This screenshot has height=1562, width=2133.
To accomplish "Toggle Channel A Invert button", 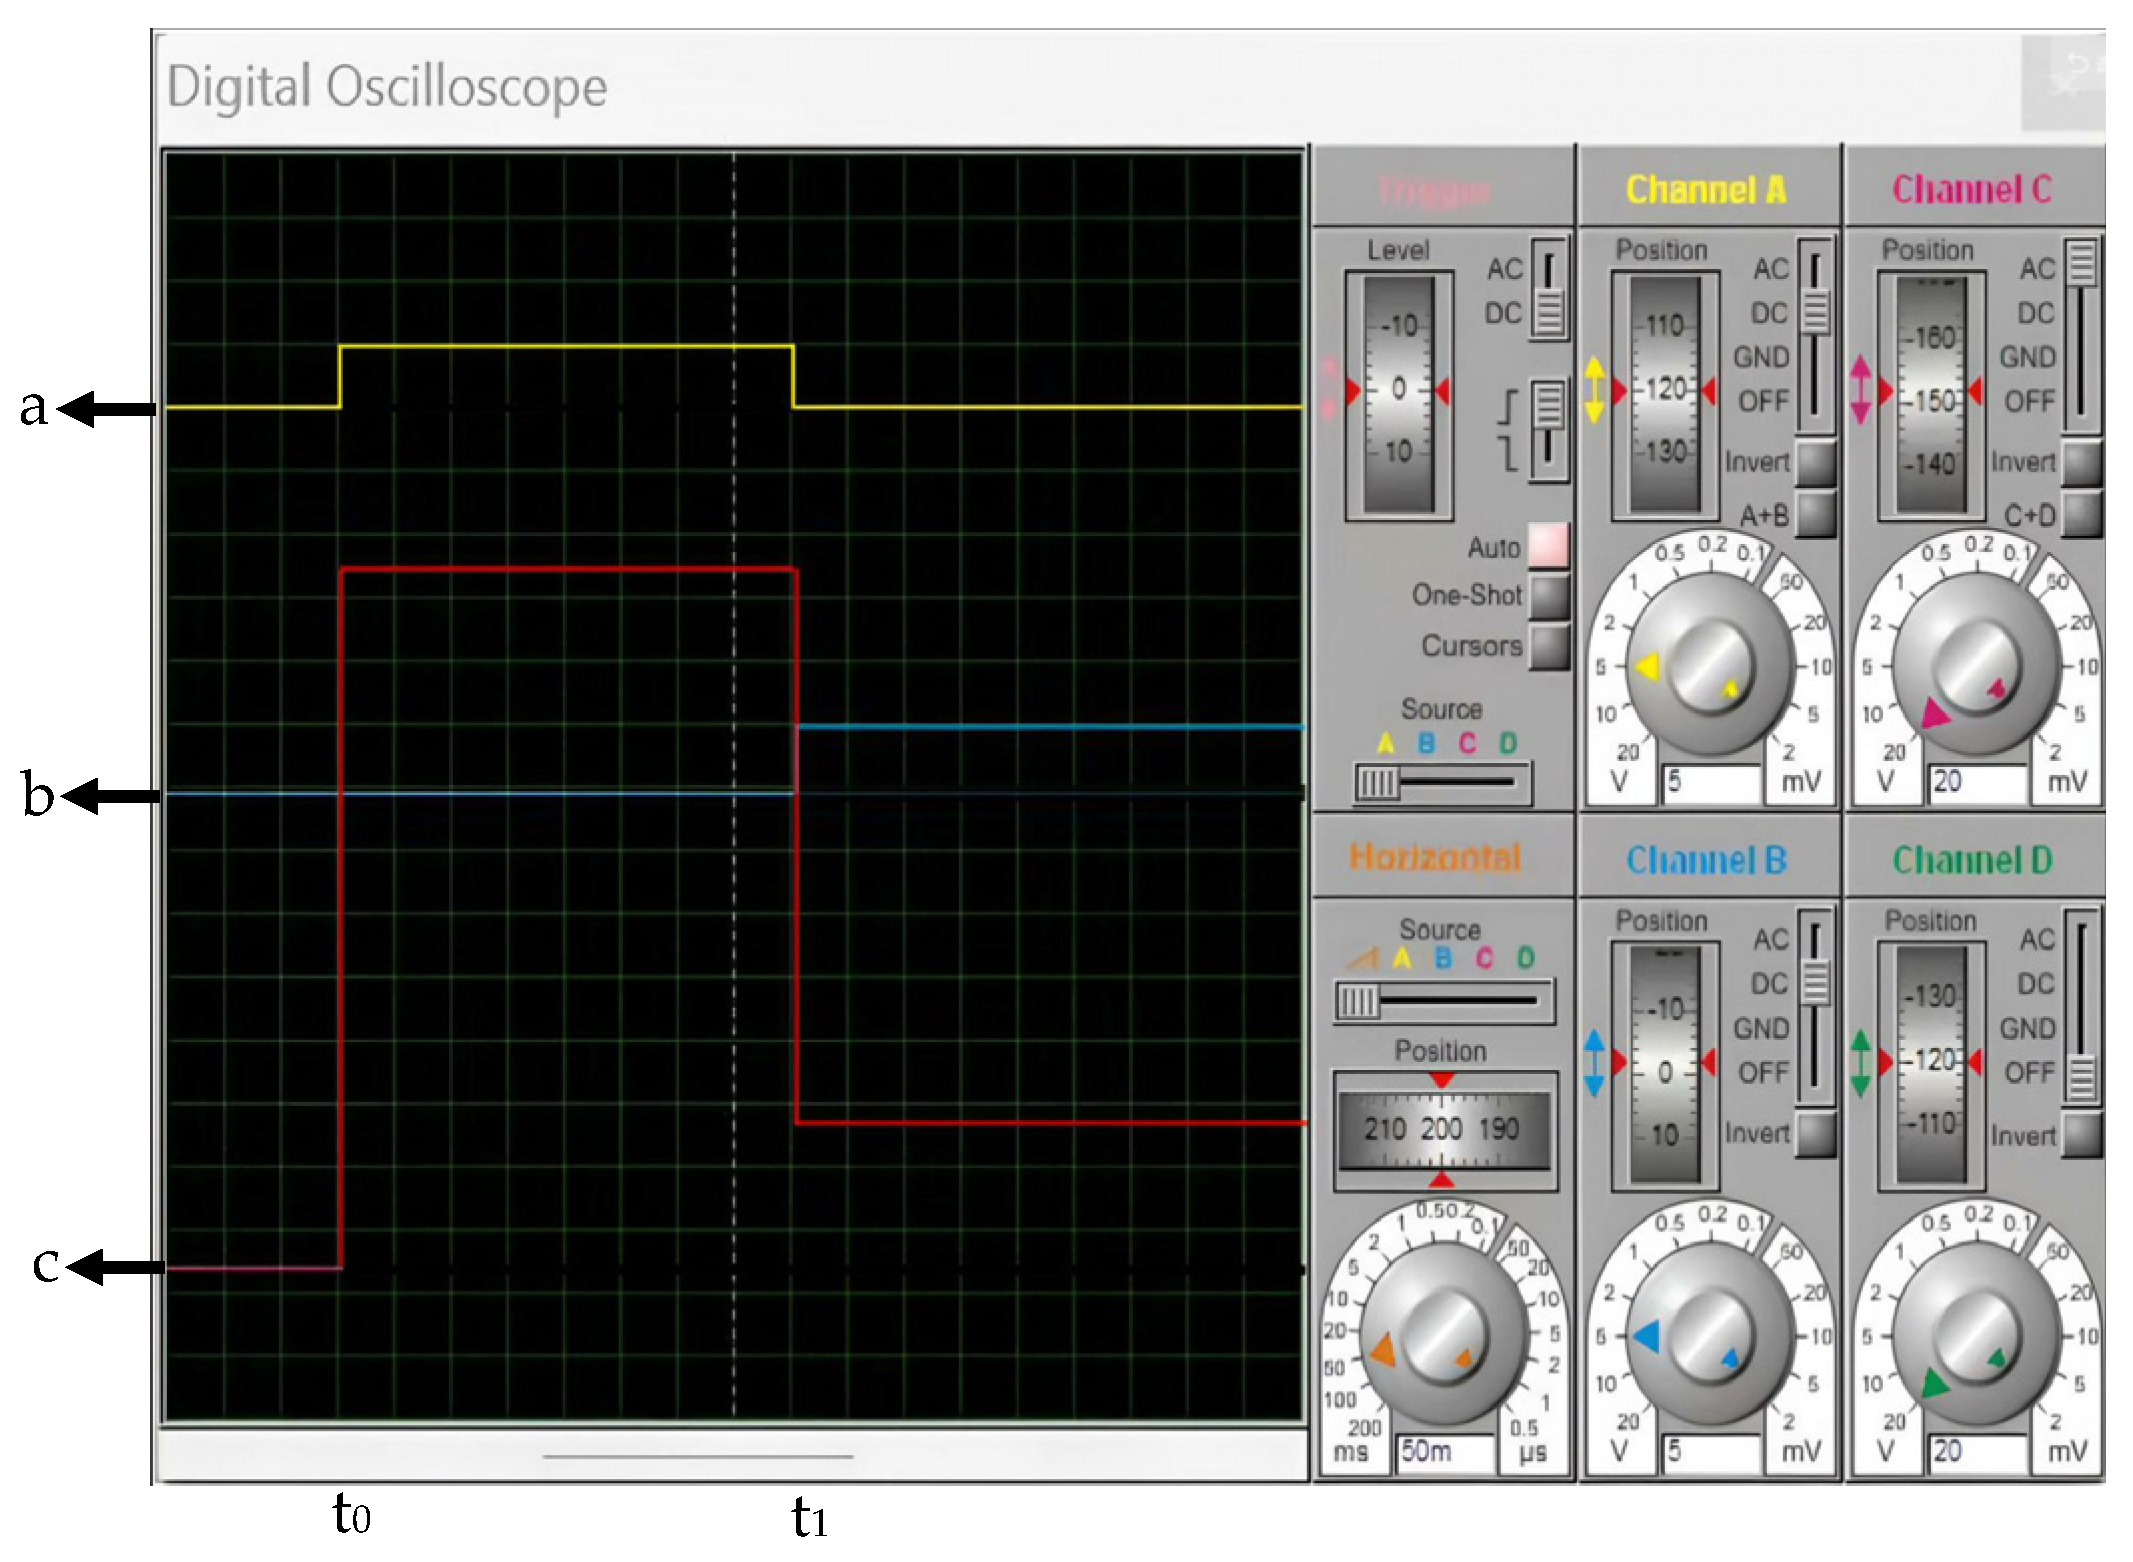I will point(1815,462).
